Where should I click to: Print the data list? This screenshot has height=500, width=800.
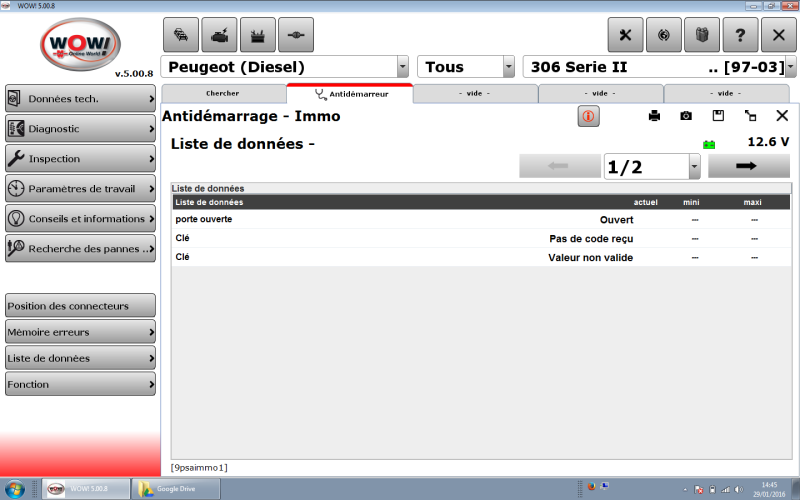point(654,116)
